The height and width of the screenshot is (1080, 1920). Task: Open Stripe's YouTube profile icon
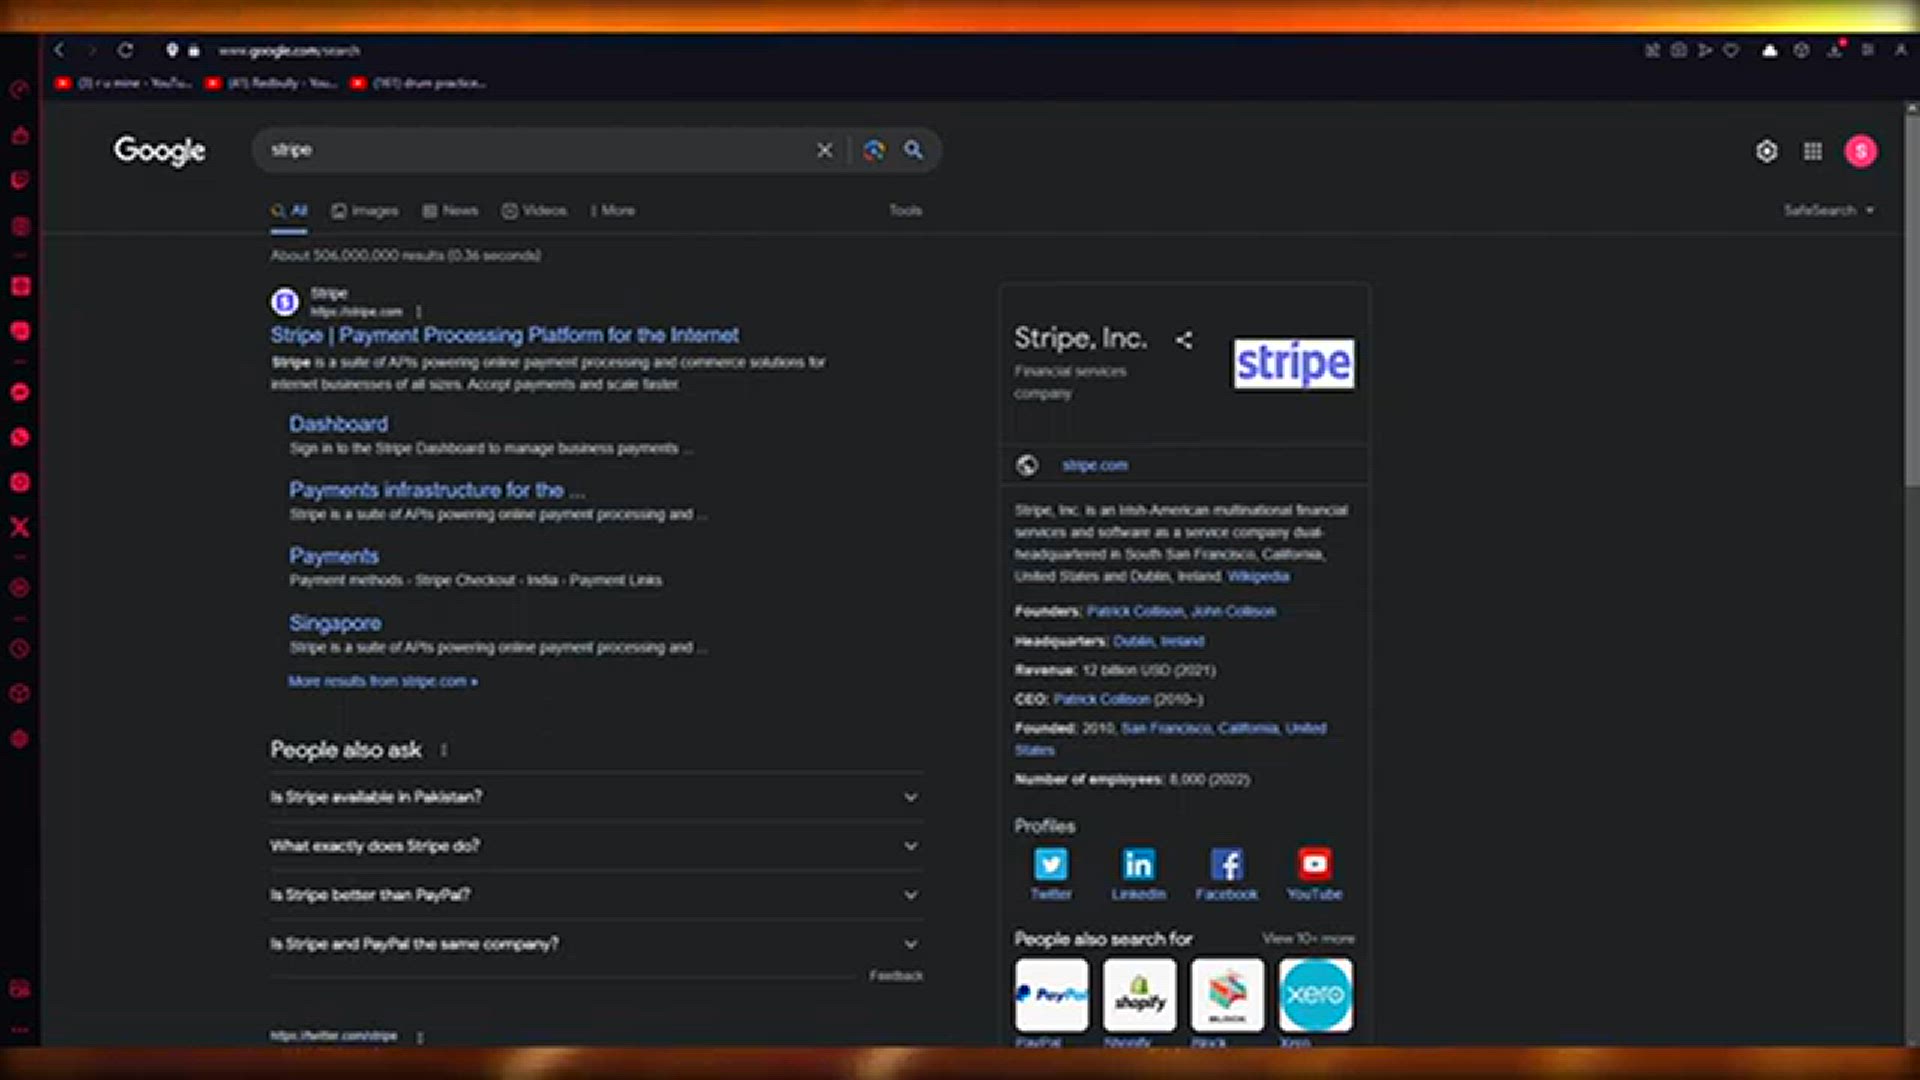pyautogui.click(x=1314, y=864)
